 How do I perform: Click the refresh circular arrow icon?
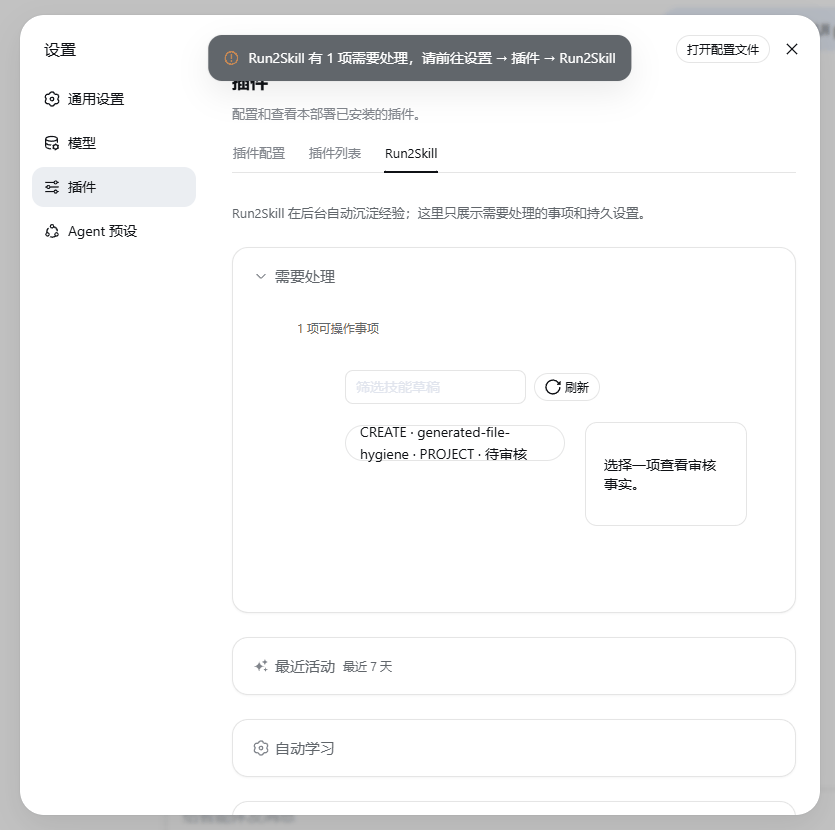pyautogui.click(x=553, y=387)
